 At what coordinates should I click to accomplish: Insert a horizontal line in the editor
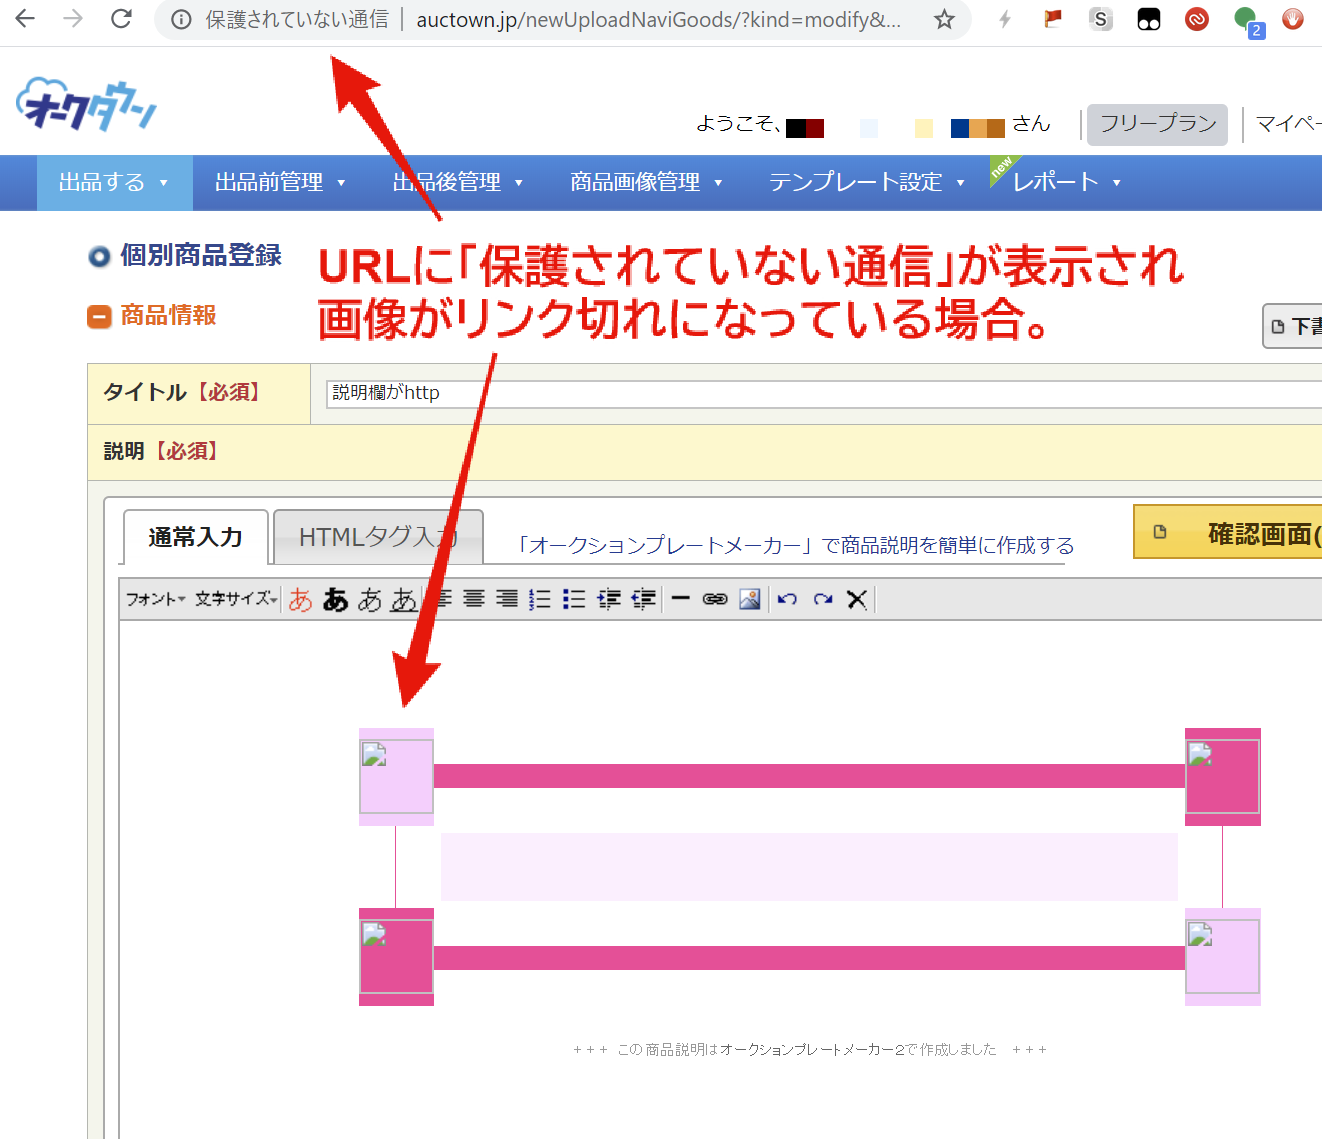click(680, 599)
